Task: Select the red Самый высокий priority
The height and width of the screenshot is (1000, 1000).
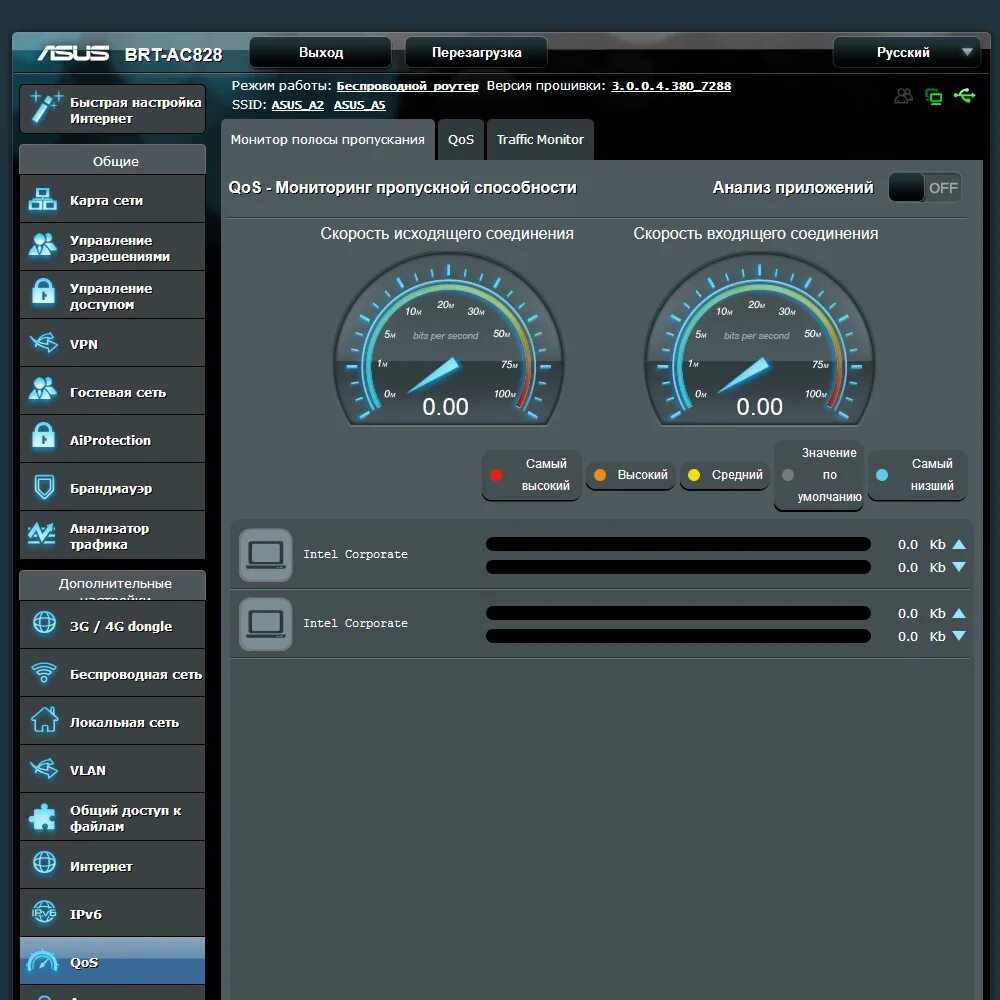Action: pos(531,475)
